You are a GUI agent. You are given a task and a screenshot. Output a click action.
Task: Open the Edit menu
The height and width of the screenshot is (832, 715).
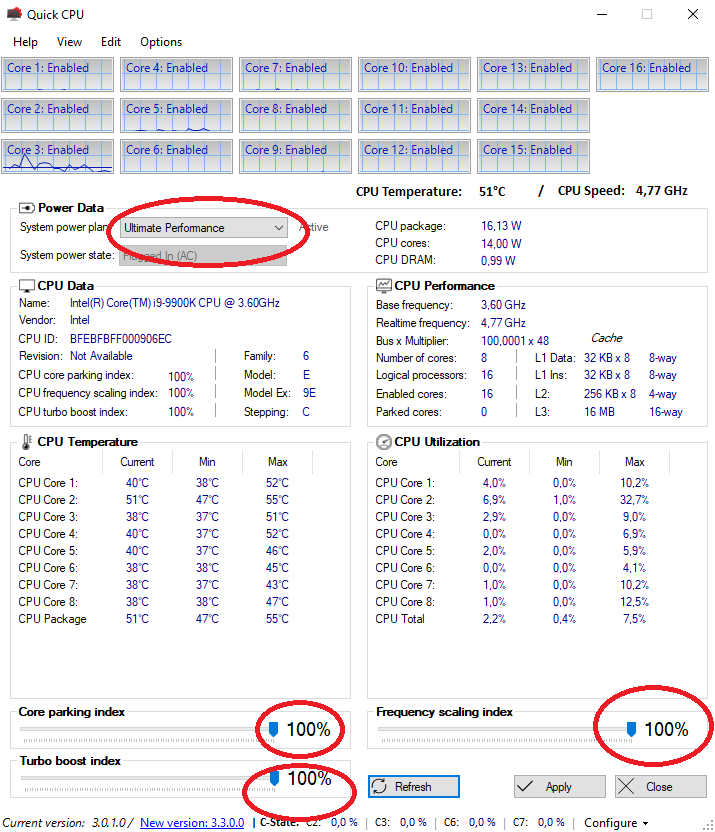point(111,42)
